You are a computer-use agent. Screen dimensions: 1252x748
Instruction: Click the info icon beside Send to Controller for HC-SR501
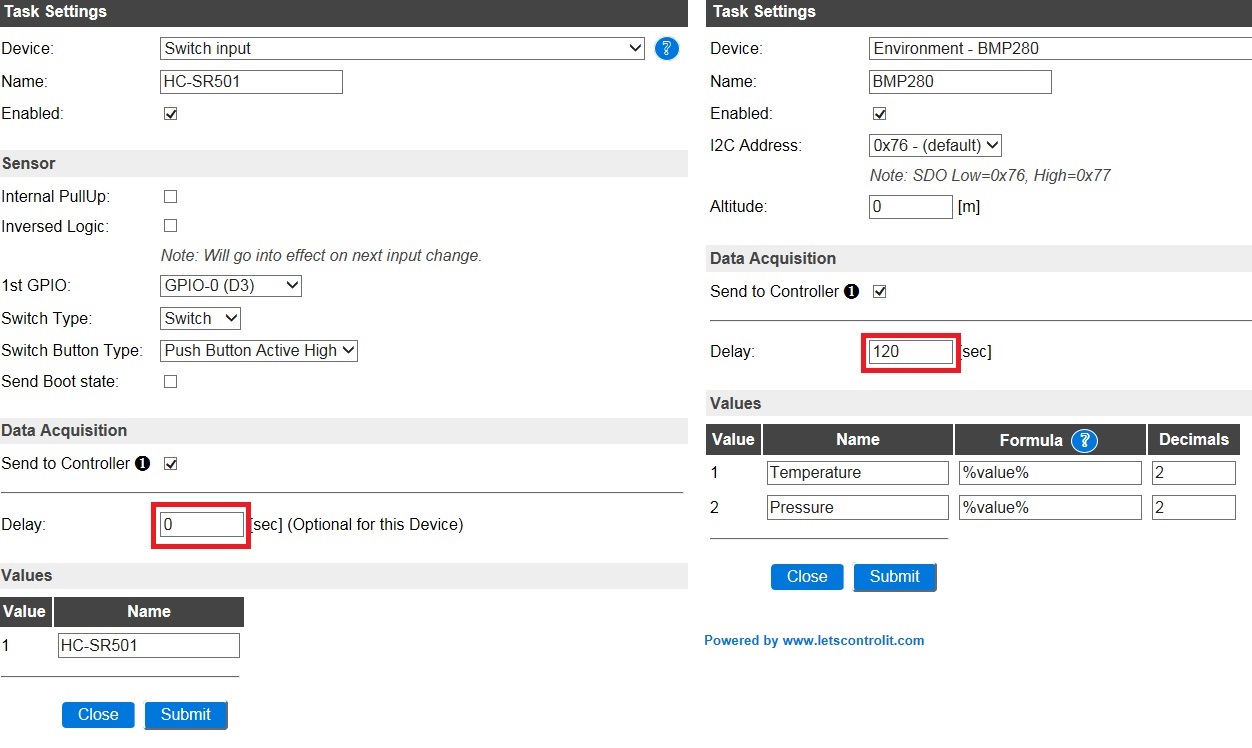point(142,464)
